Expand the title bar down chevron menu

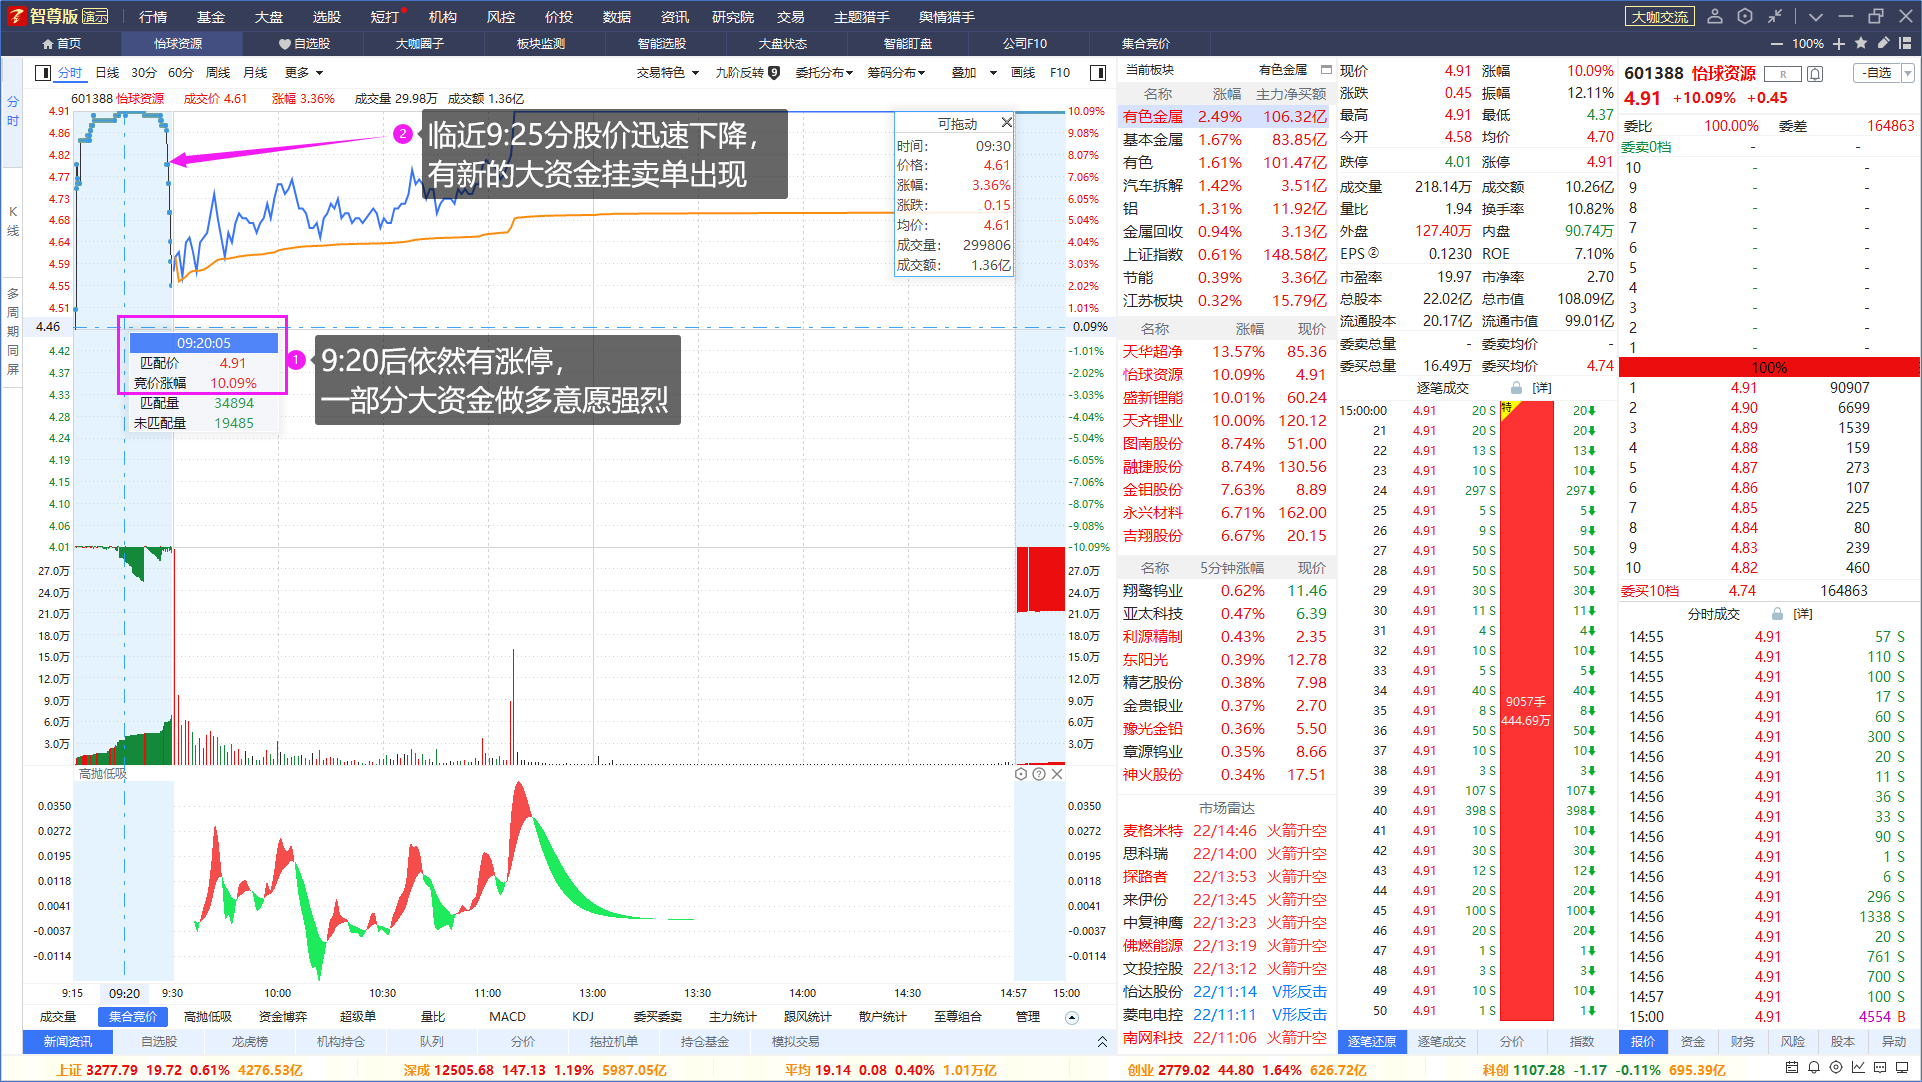tap(1816, 16)
